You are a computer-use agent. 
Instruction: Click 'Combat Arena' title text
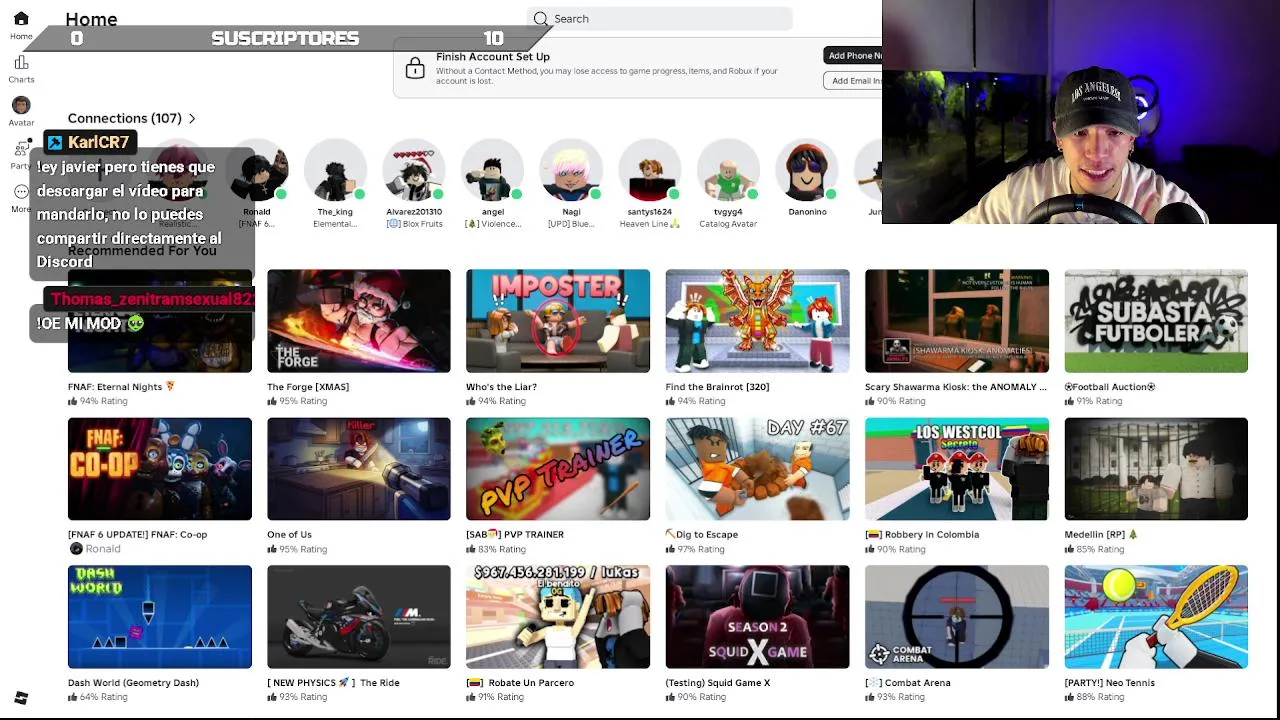click(908, 683)
